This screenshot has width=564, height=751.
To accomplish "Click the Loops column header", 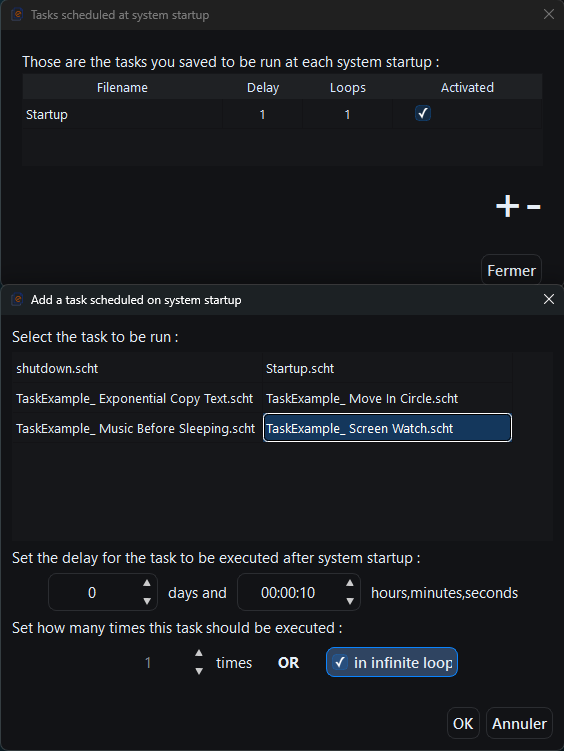I will point(348,88).
